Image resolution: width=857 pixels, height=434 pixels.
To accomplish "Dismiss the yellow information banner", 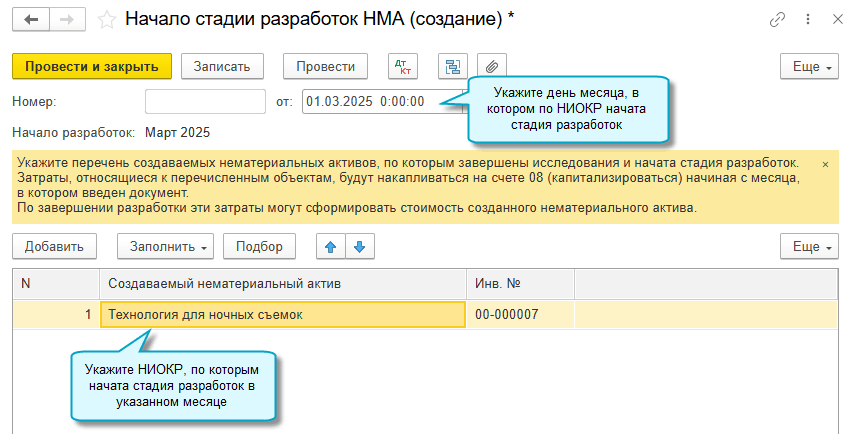I will point(825,163).
